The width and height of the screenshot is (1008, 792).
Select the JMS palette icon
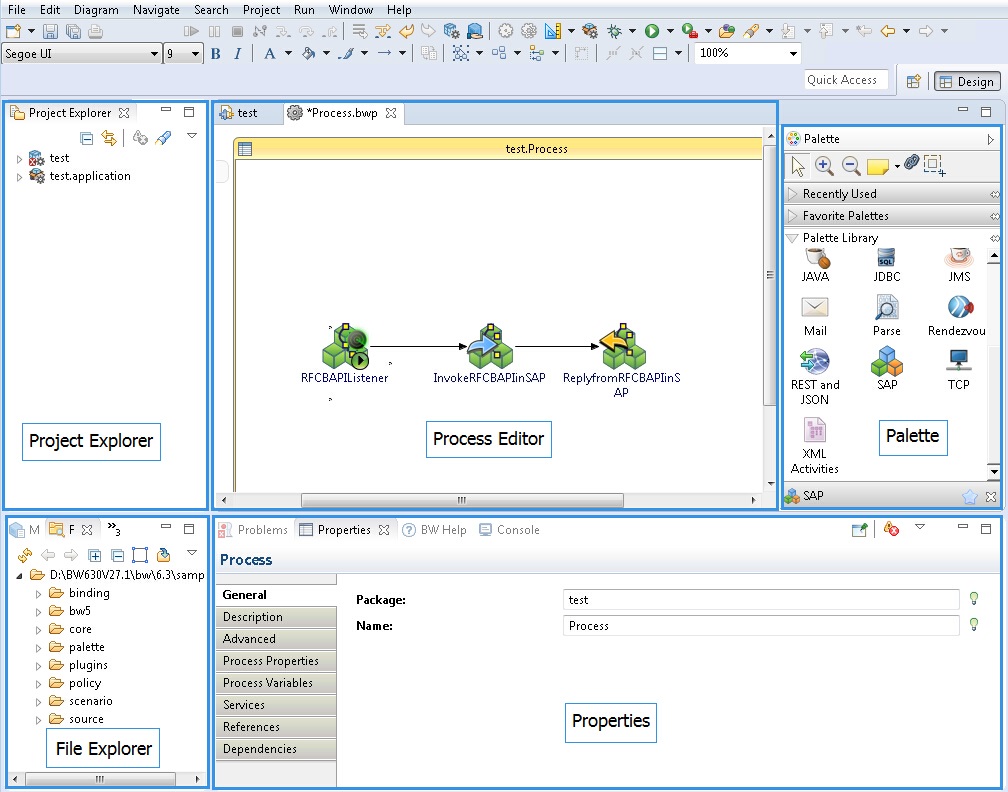[958, 260]
